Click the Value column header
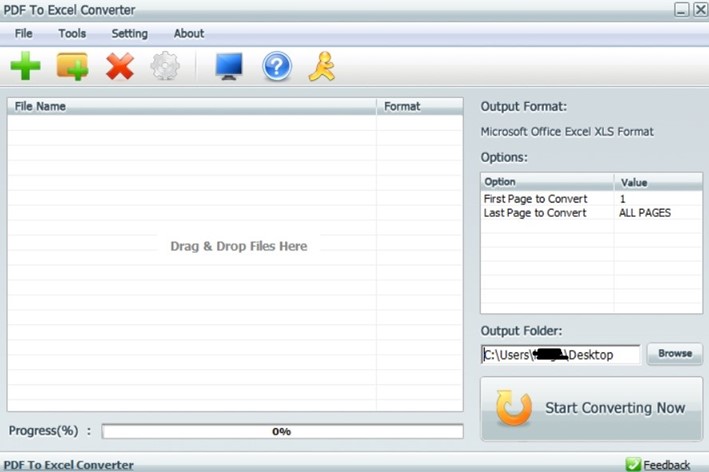The height and width of the screenshot is (472, 709). [658, 182]
